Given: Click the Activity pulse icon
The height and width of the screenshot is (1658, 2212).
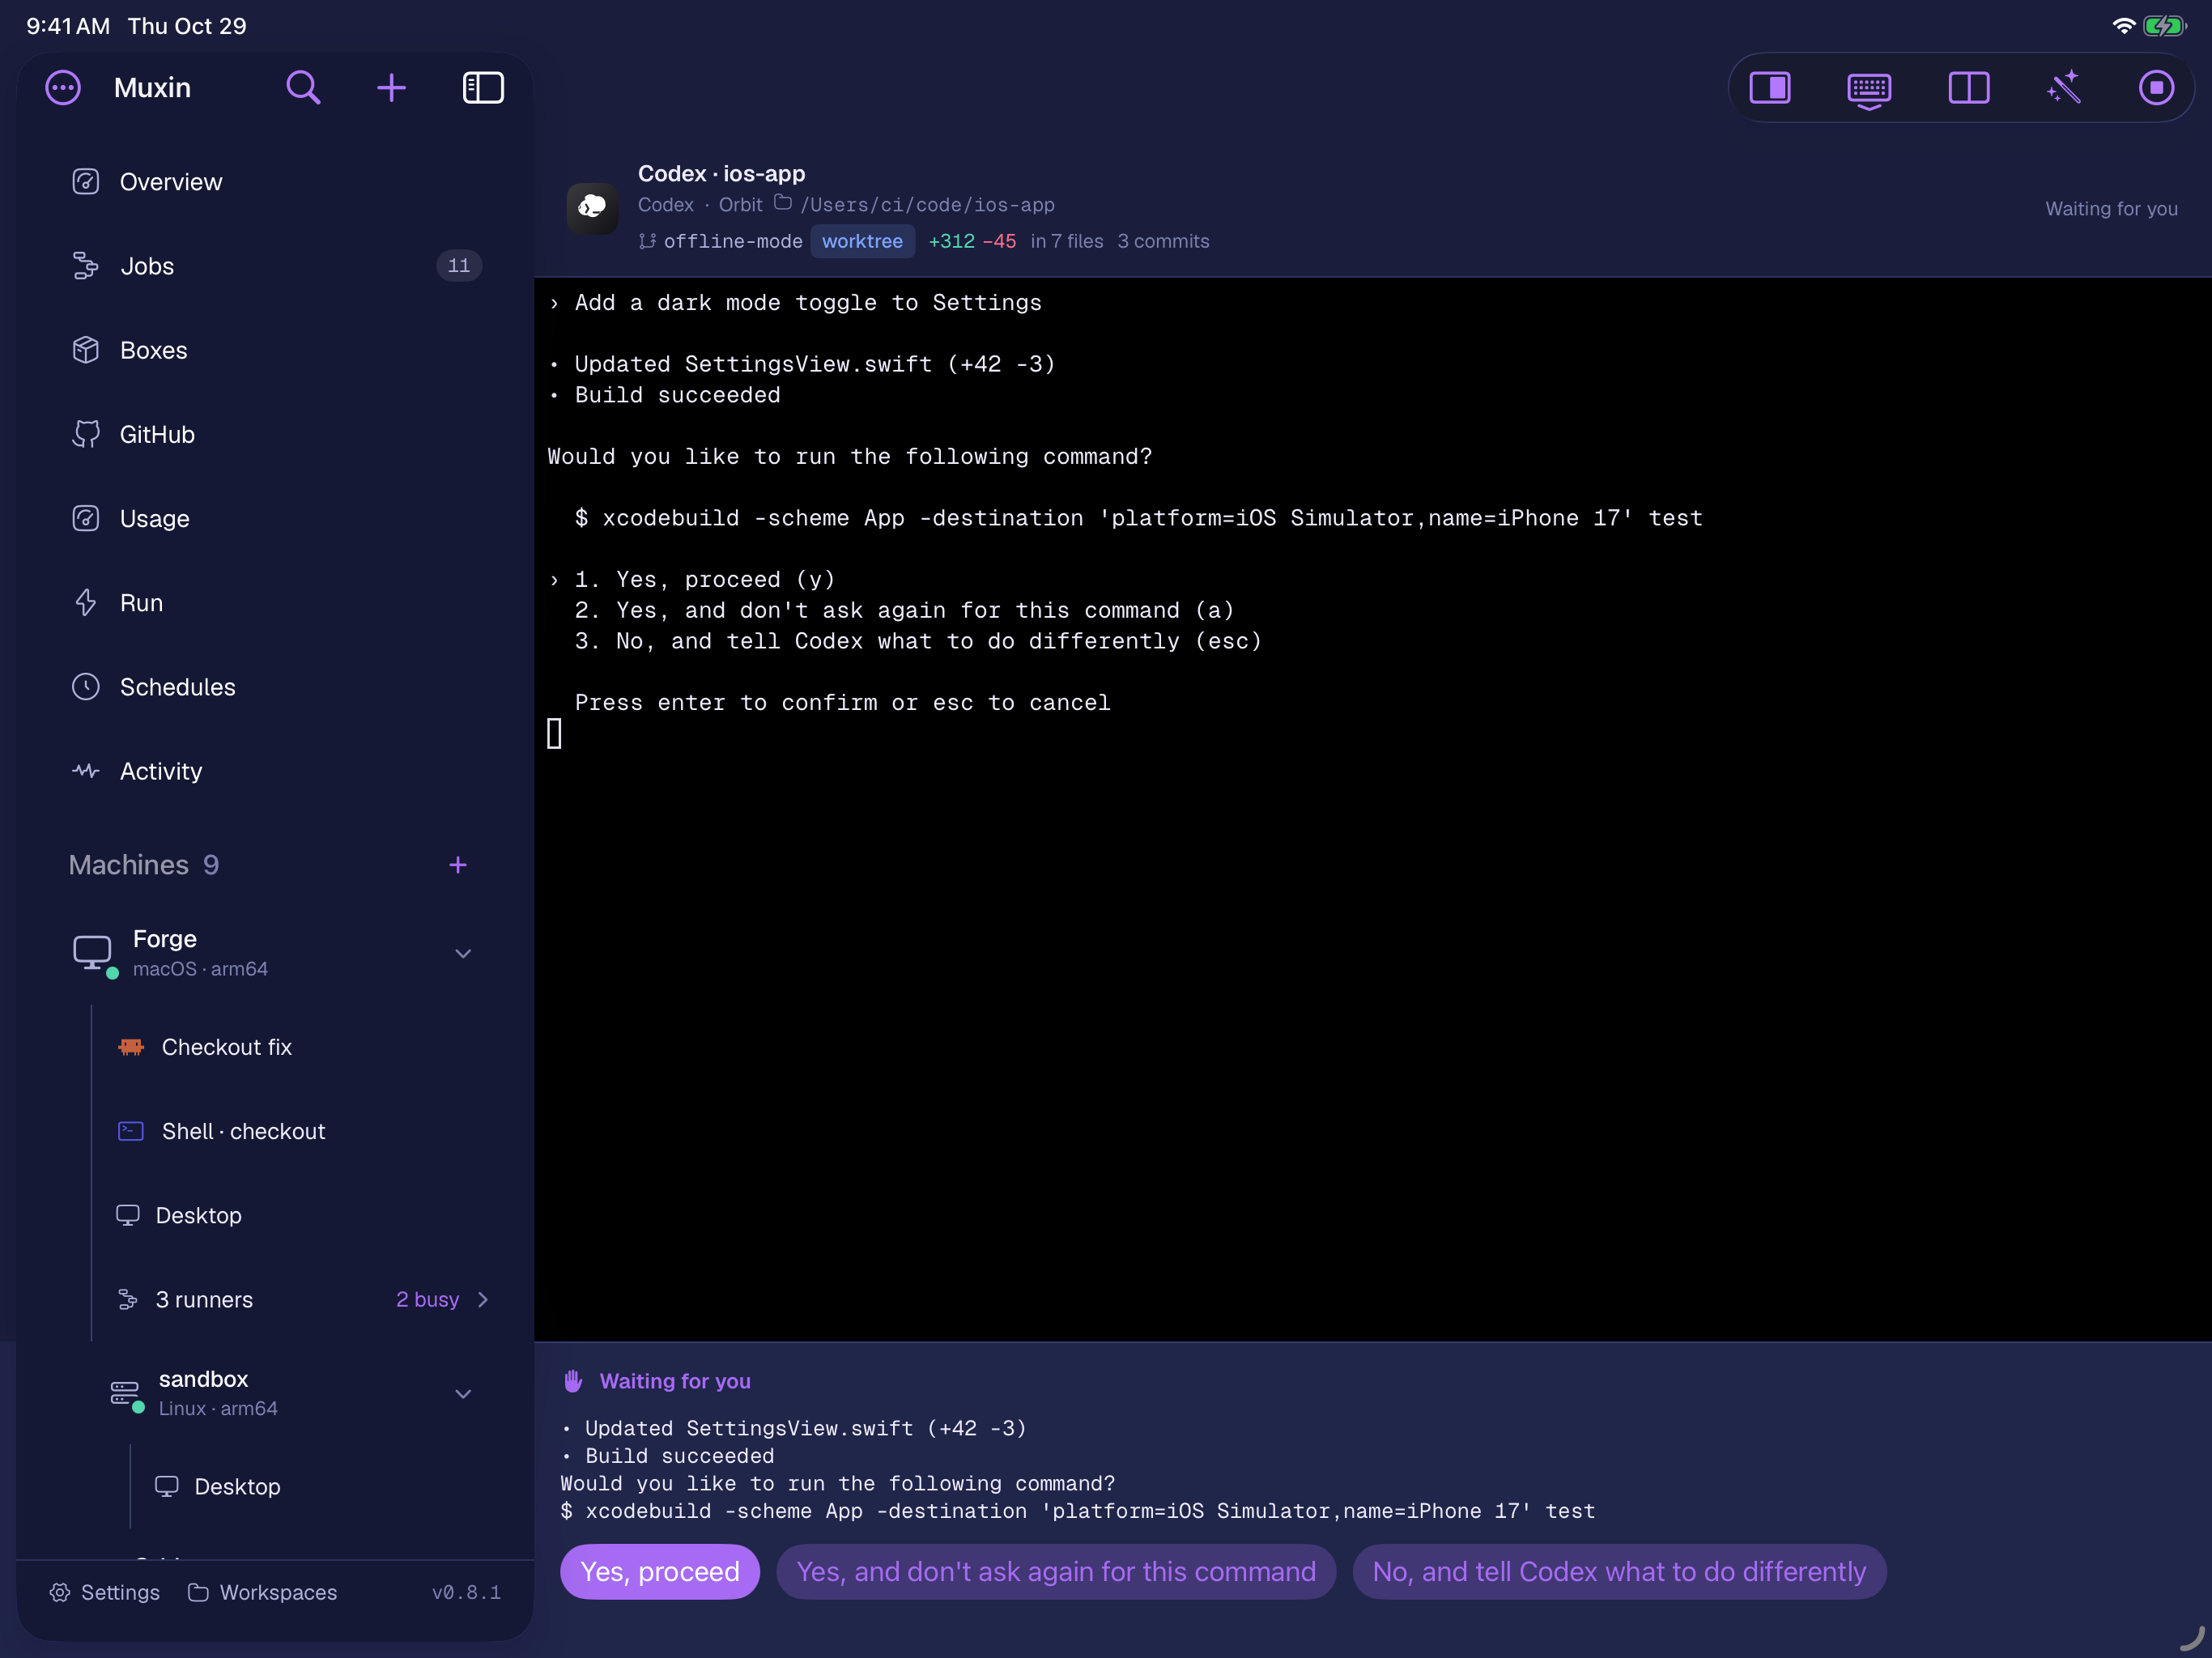Looking at the screenshot, I should point(86,771).
